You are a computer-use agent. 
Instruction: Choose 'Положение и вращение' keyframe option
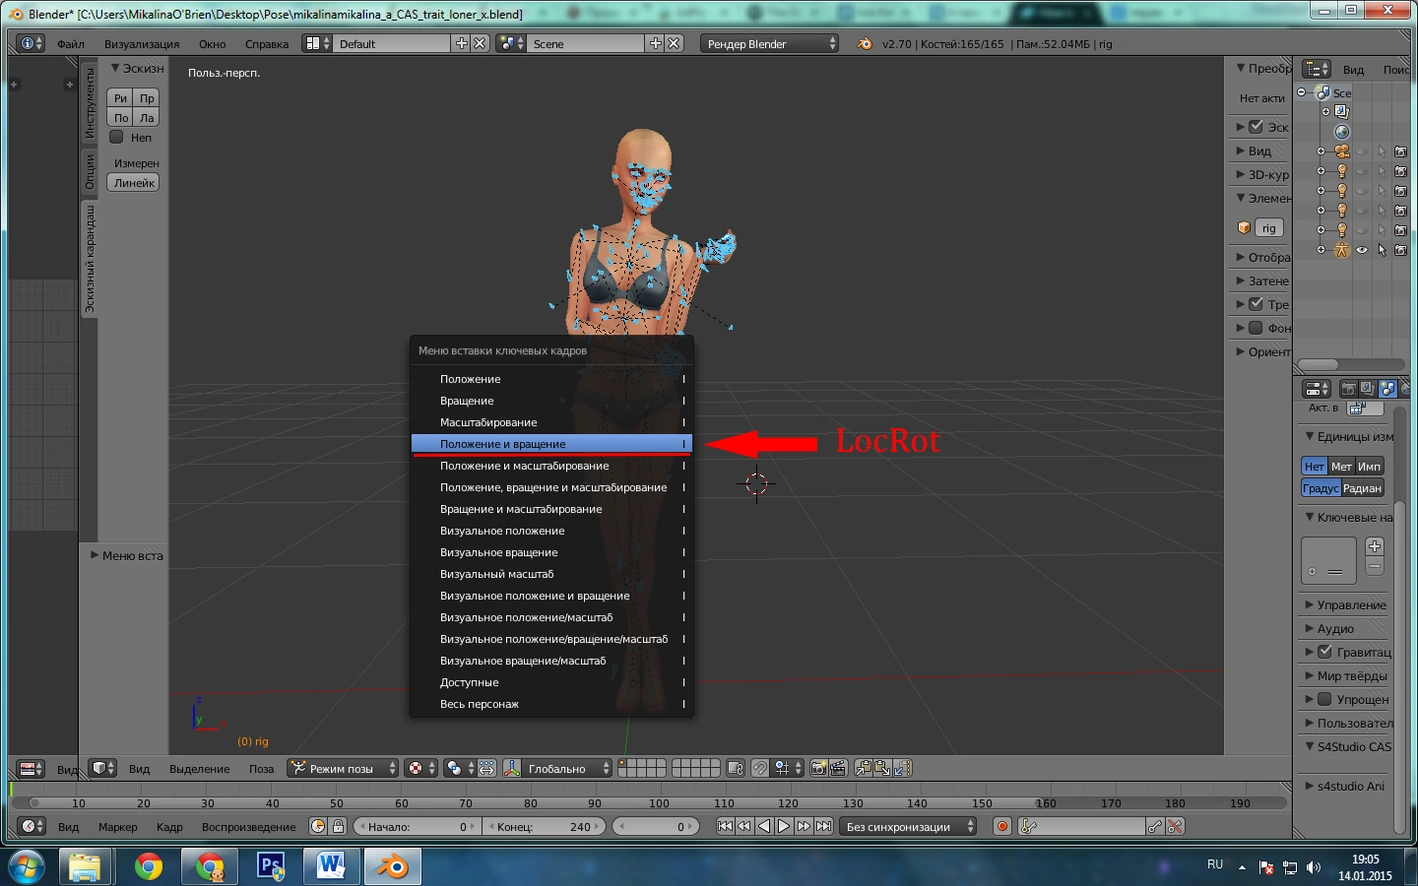pos(552,444)
